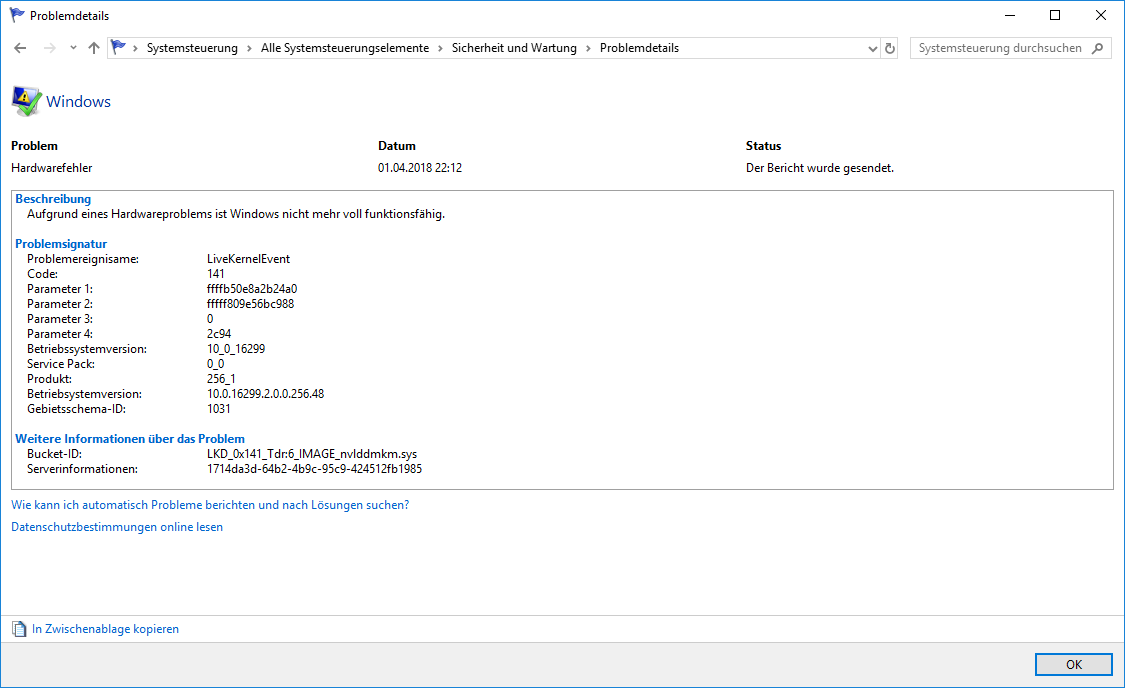Expand chevron before Systemsteuerung breadcrumb

[135, 48]
